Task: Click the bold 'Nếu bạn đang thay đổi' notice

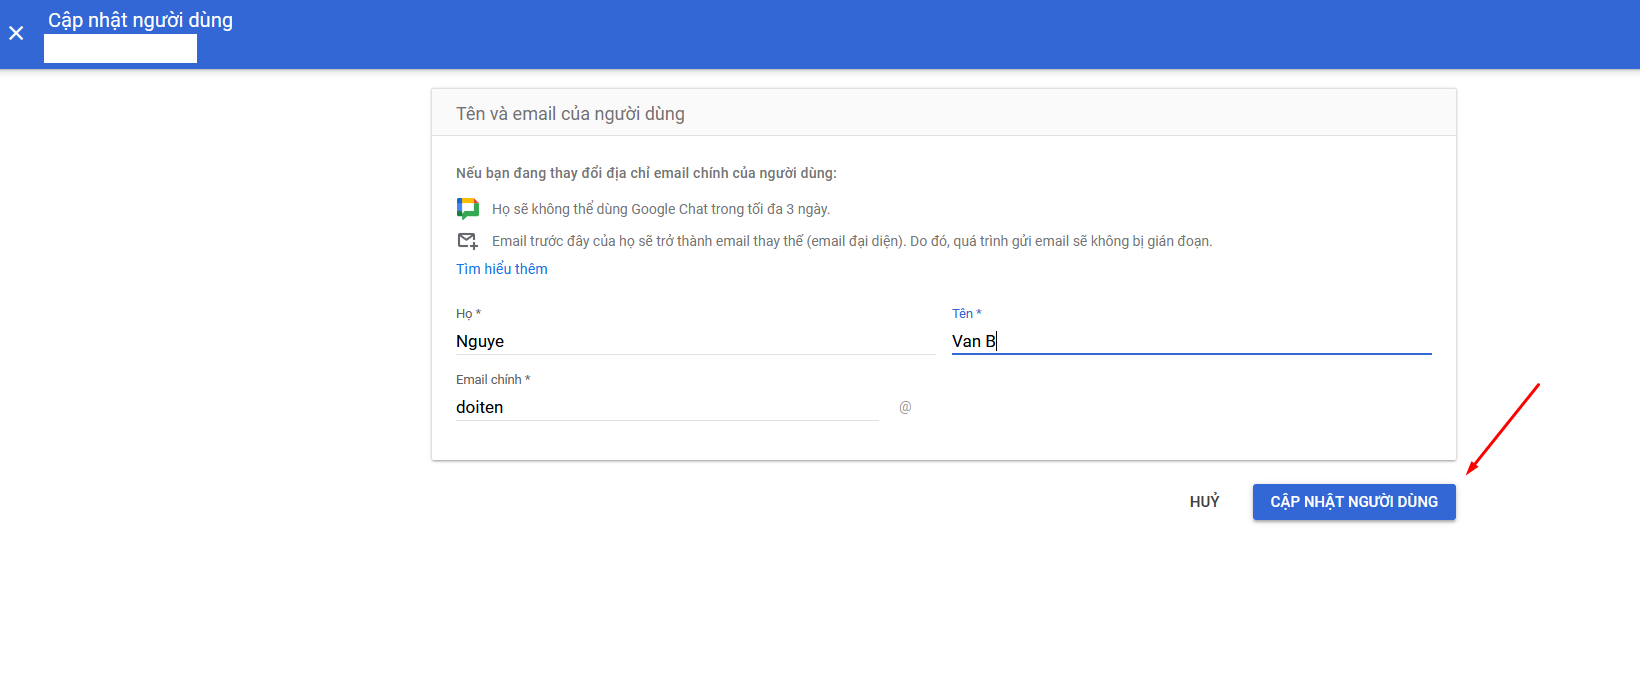Action: 646,173
